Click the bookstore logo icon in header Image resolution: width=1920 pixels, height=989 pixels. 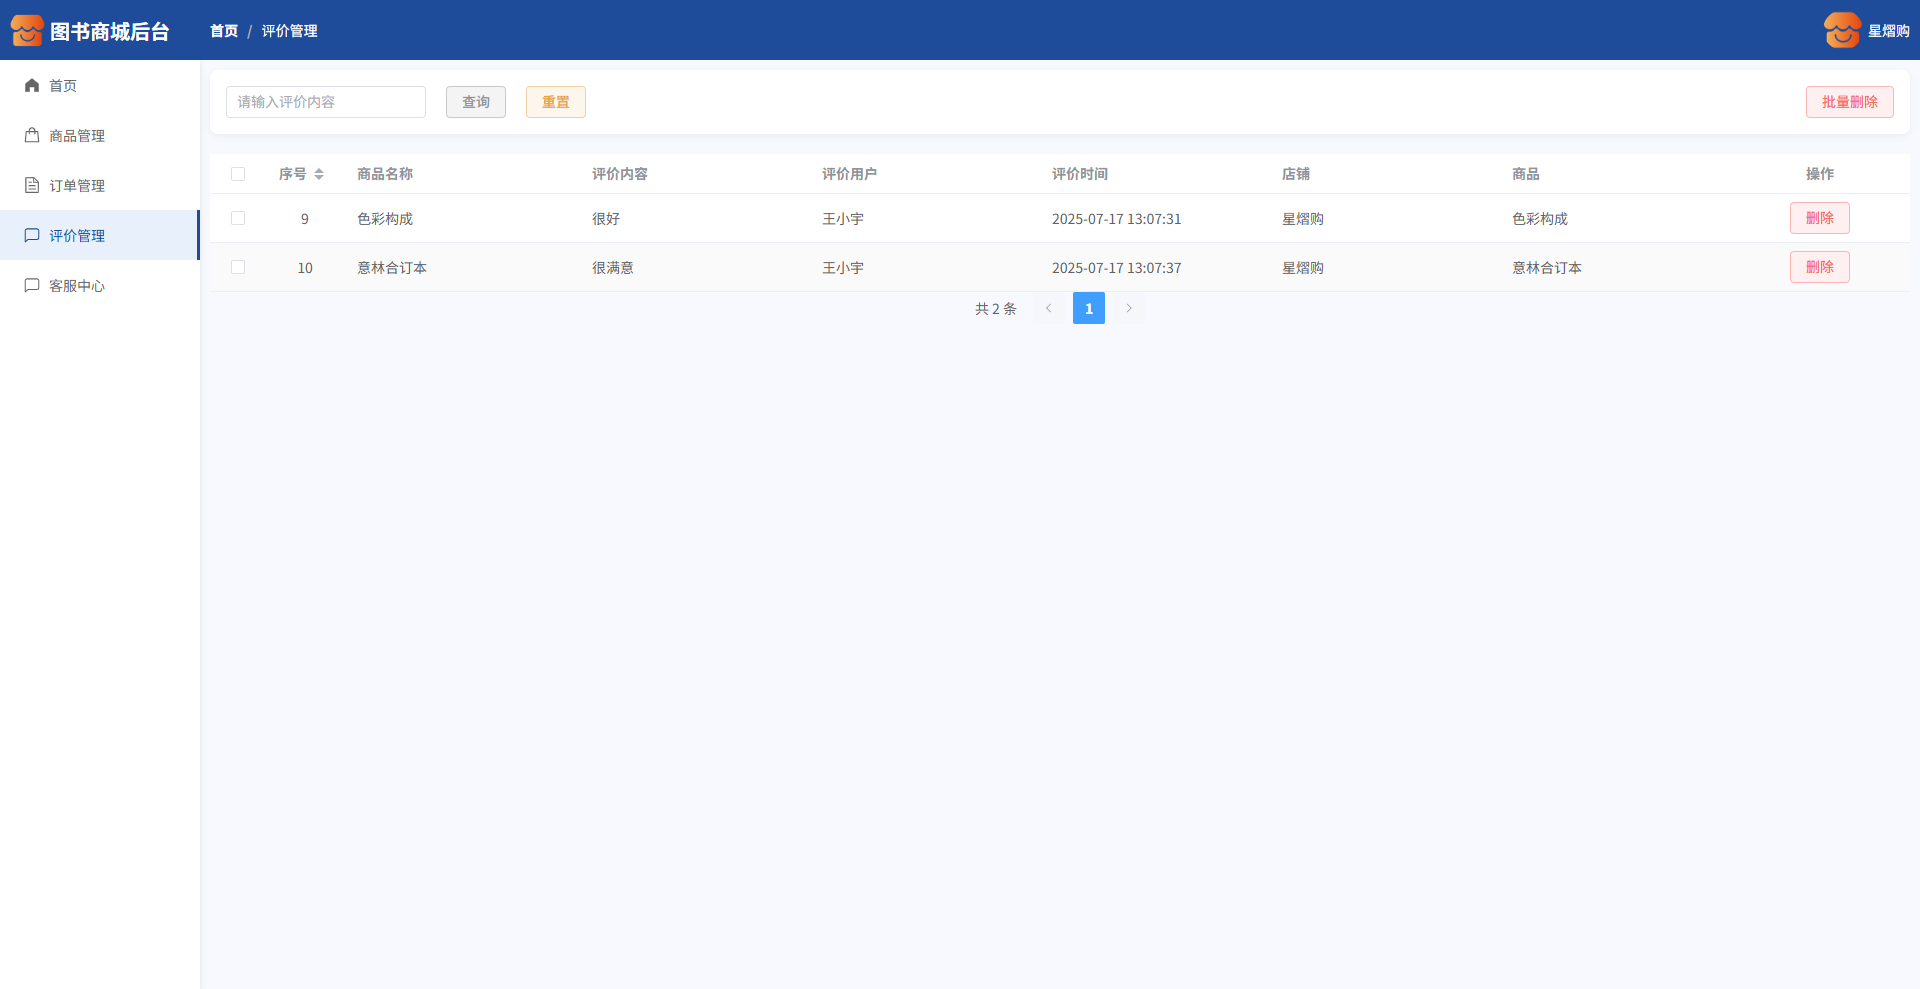[x=27, y=31]
